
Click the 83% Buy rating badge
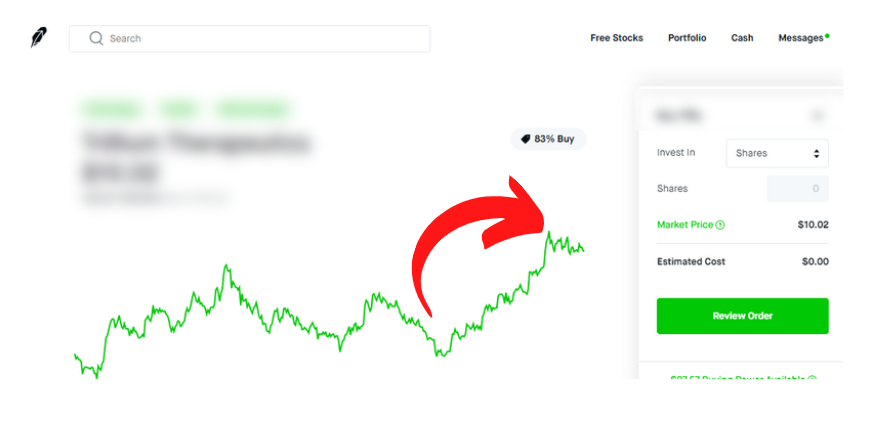tap(549, 139)
